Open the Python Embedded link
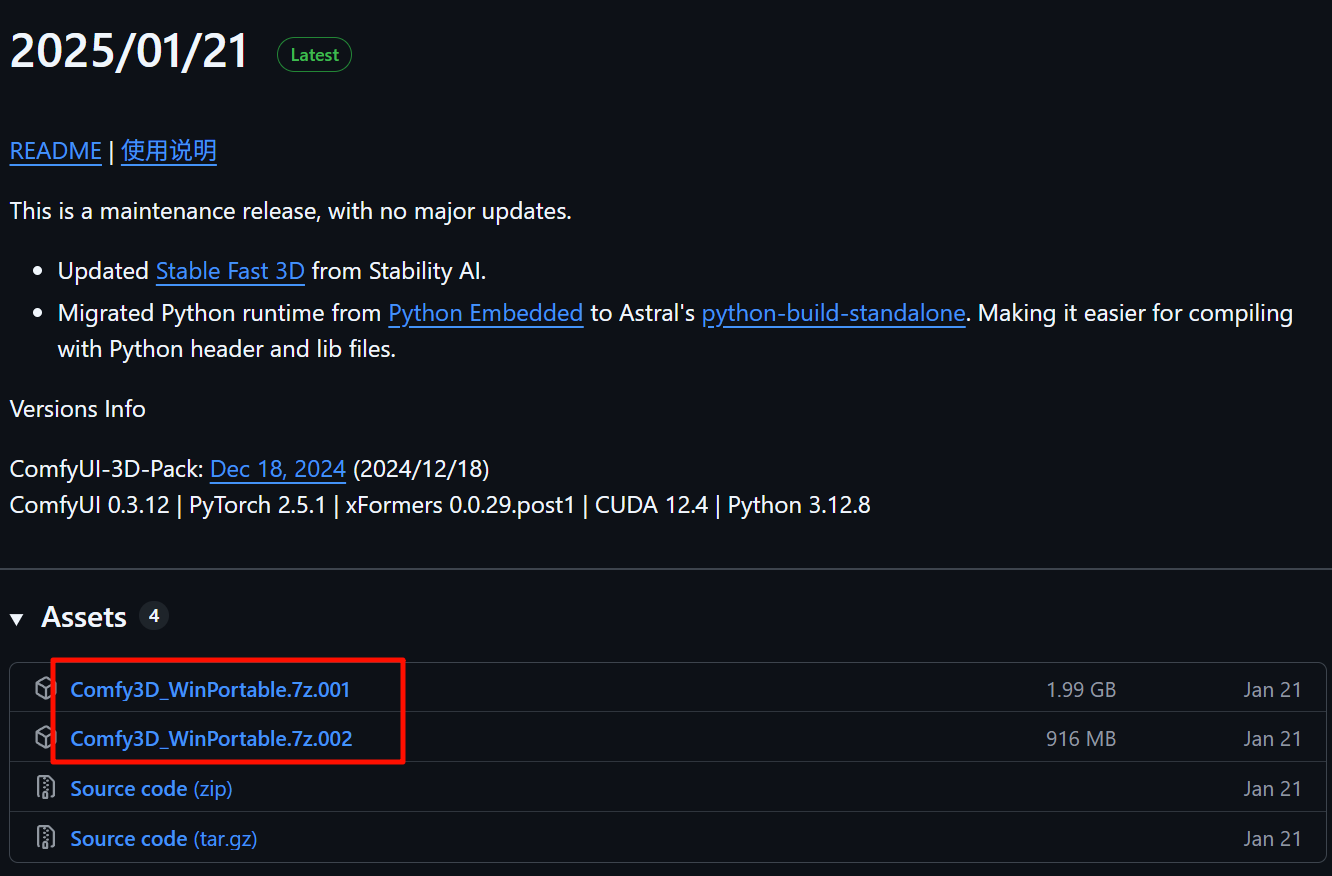This screenshot has width=1332, height=876. pos(486,313)
